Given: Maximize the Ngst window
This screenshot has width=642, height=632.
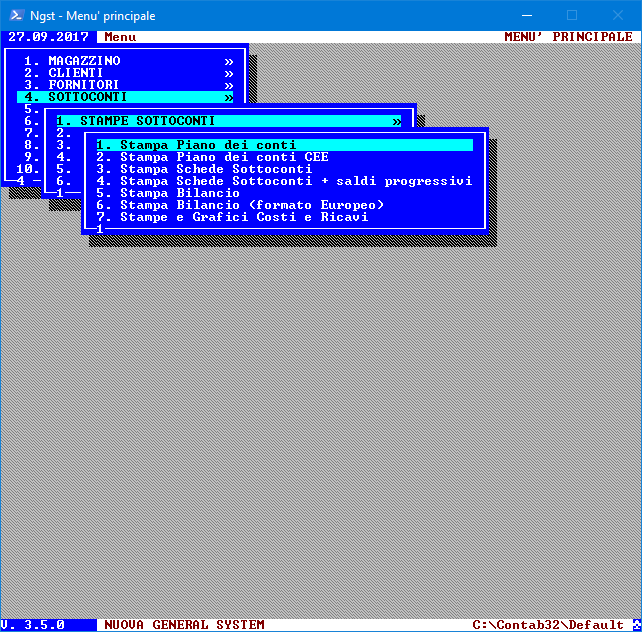Looking at the screenshot, I should coord(572,15).
